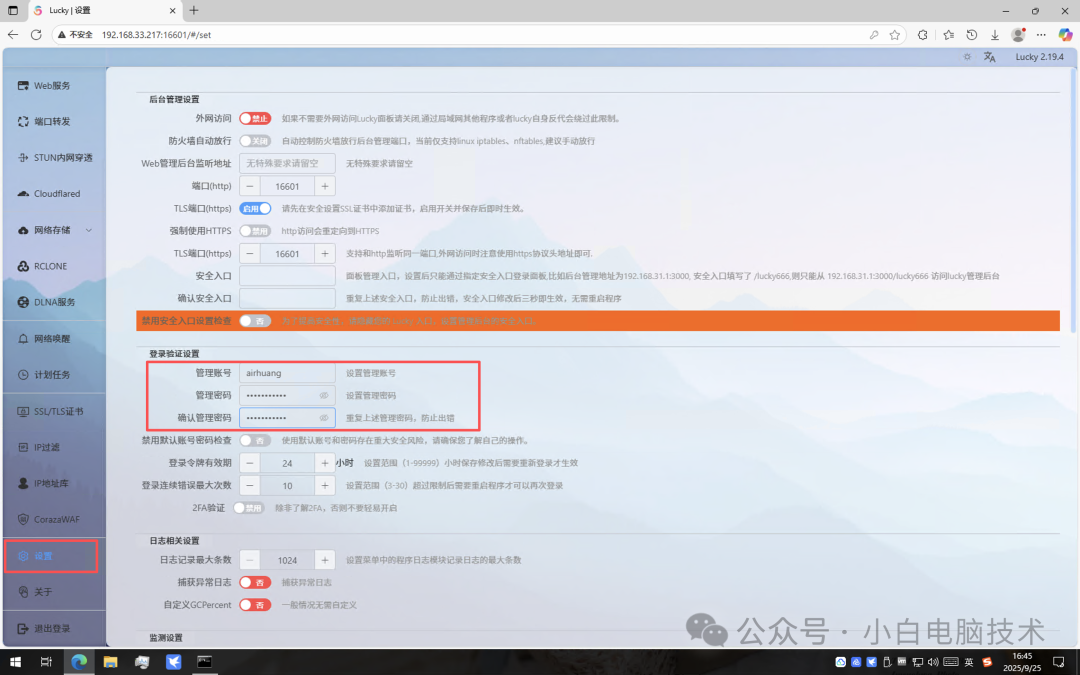The image size is (1080, 675).
Task: Decrease 登录令牌有效期 with minus
Action: pos(249,462)
